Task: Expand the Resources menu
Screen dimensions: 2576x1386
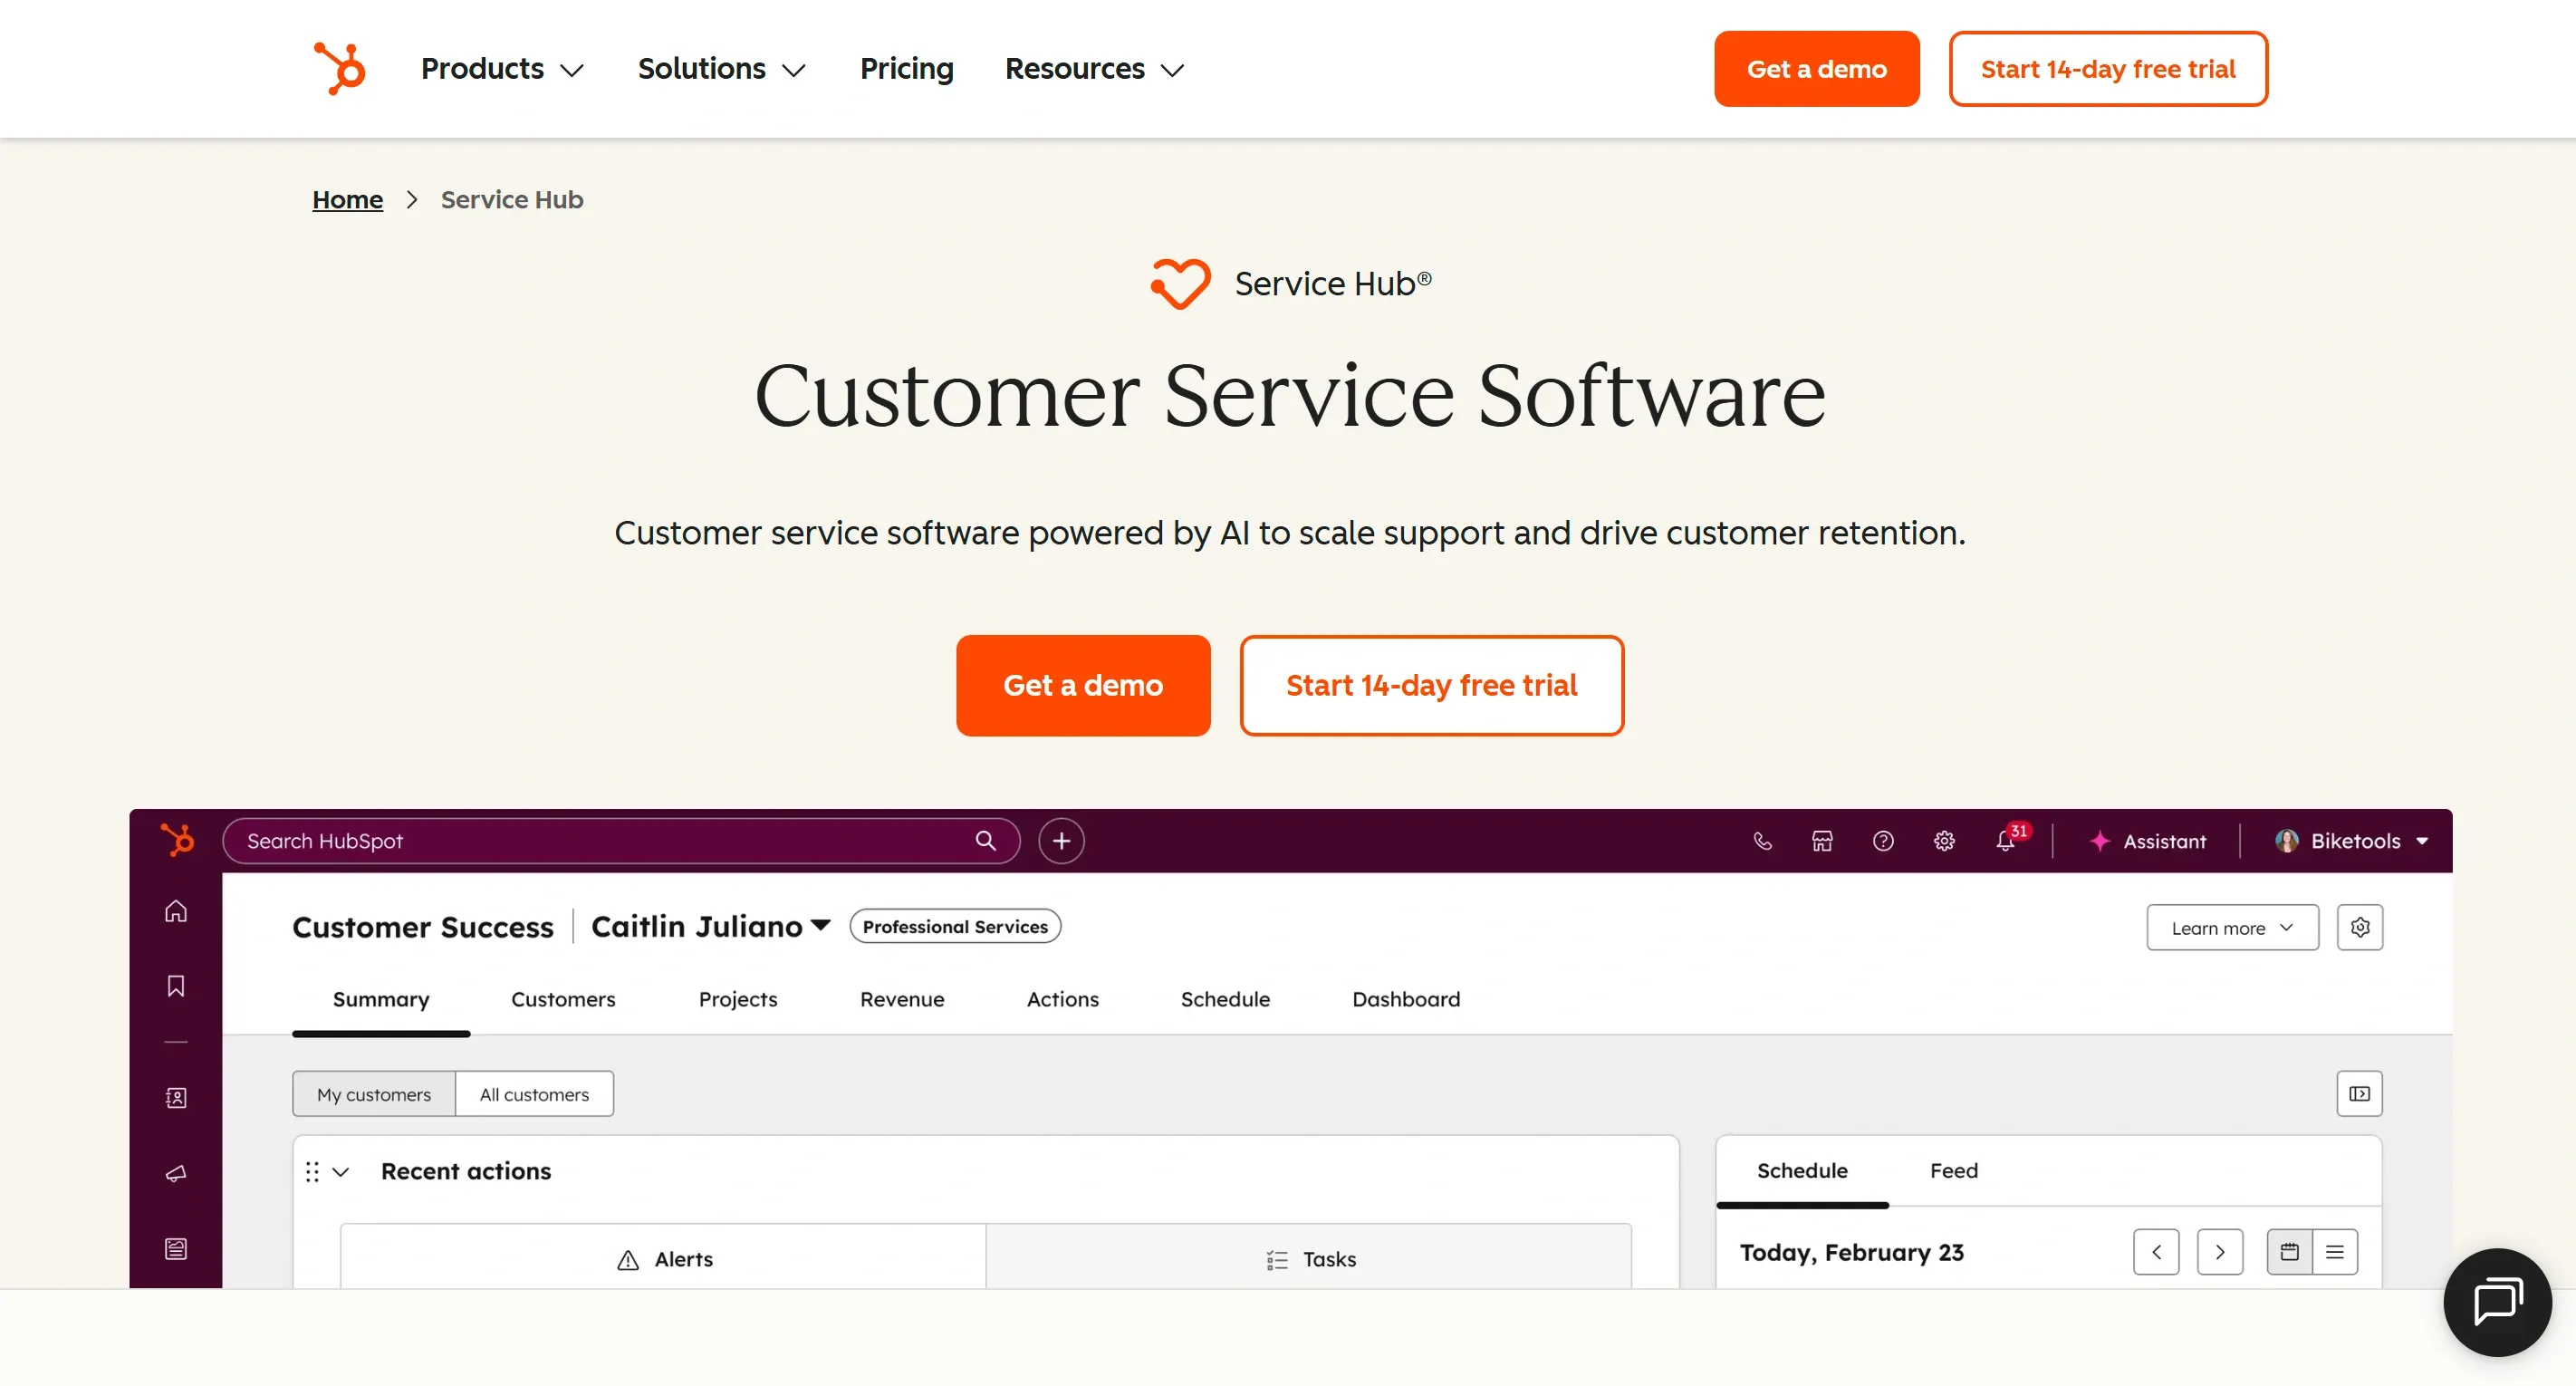Action: [x=1095, y=68]
